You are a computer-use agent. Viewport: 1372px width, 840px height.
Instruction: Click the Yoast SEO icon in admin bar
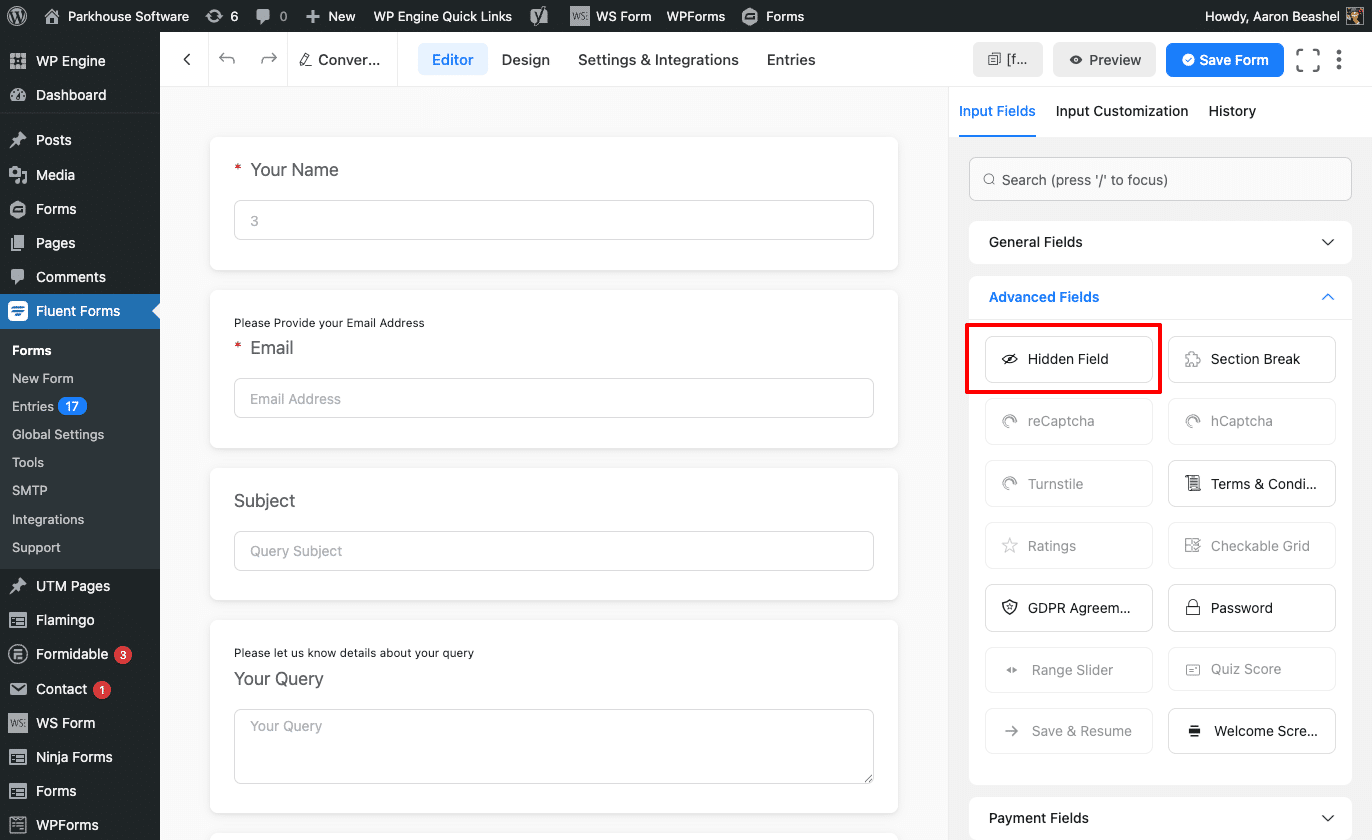[x=539, y=16]
